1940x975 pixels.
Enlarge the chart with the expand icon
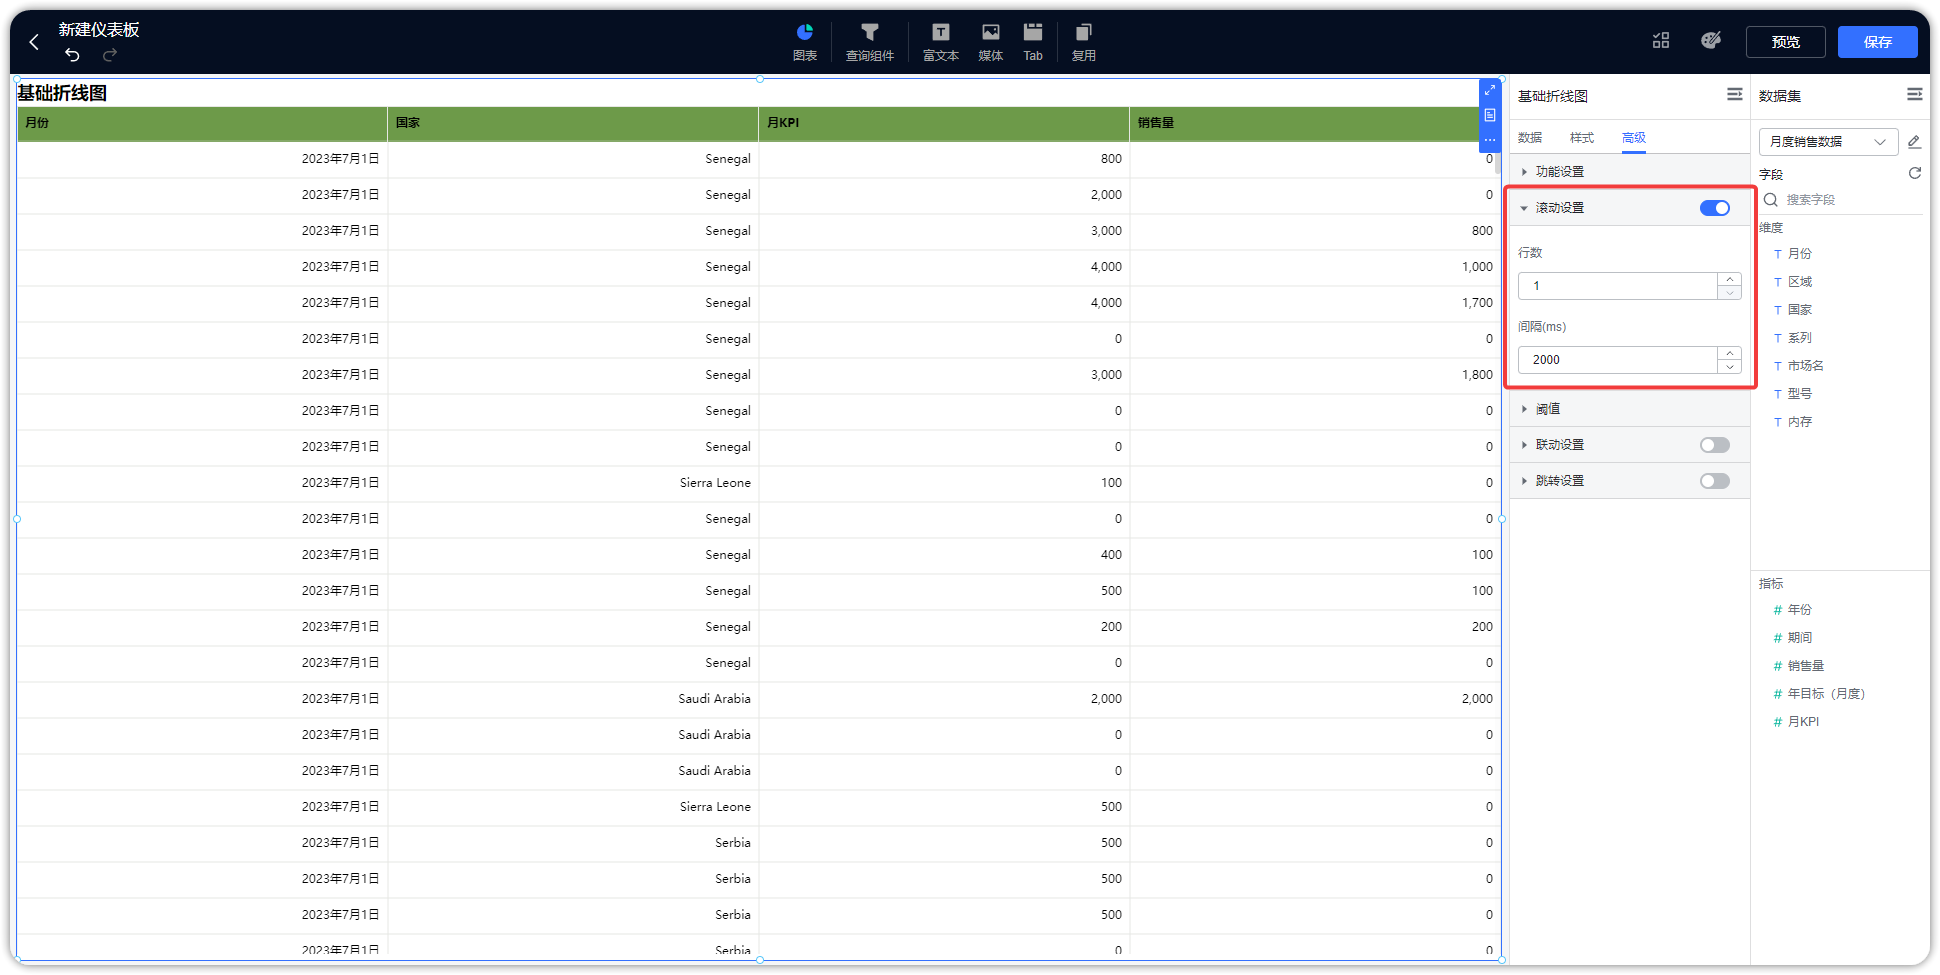1490,90
